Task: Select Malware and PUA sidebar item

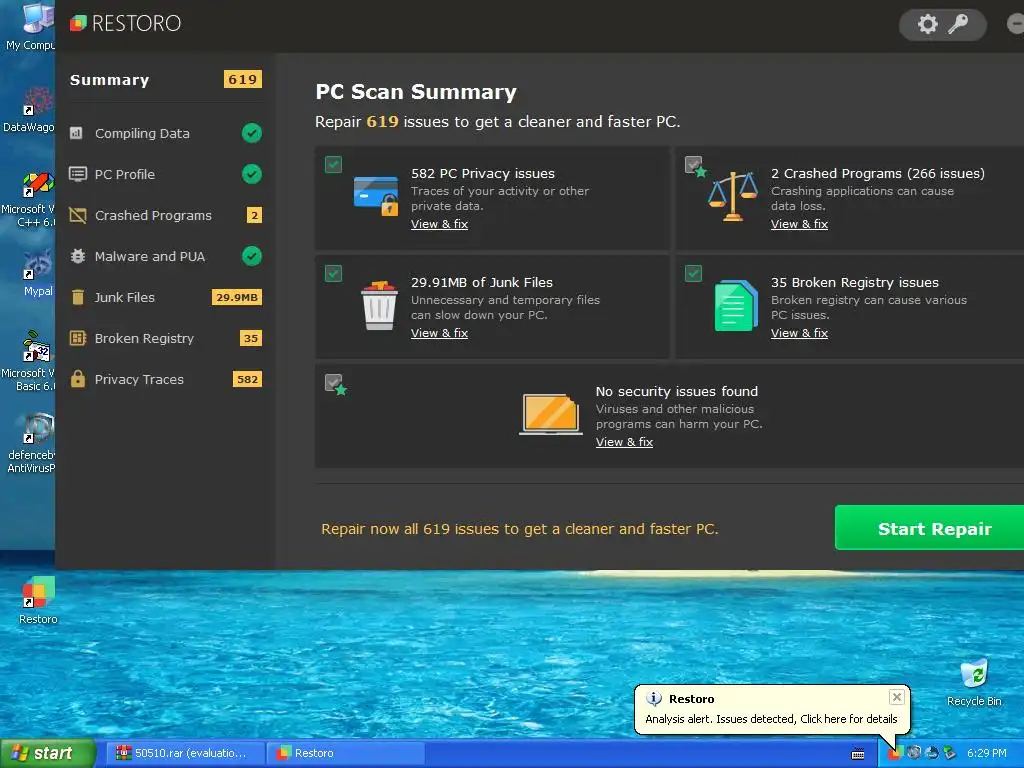Action: [165, 256]
